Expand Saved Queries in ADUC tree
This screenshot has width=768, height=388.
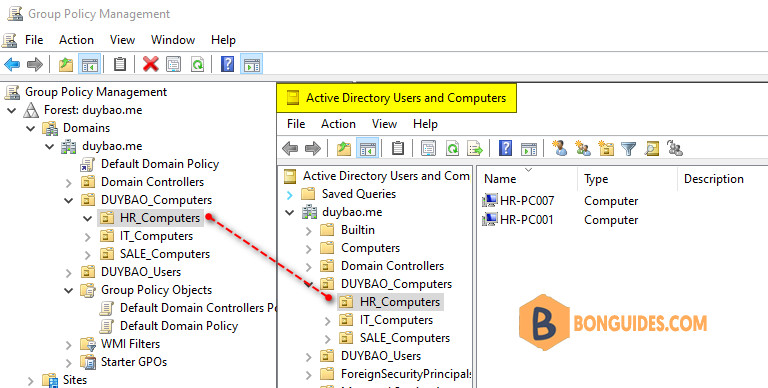tap(289, 194)
